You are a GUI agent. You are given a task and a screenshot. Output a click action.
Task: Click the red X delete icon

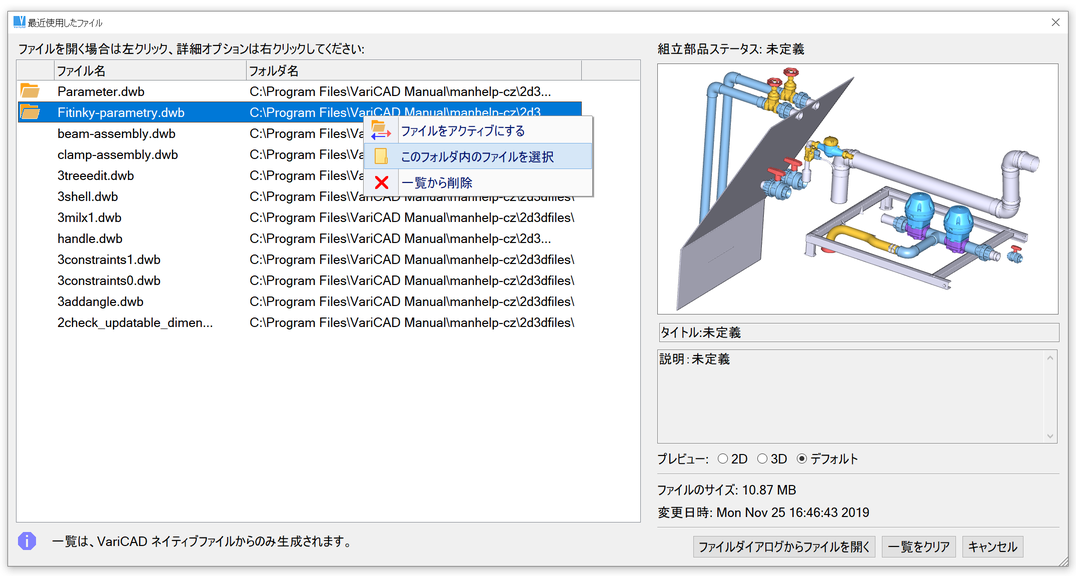pyautogui.click(x=380, y=183)
